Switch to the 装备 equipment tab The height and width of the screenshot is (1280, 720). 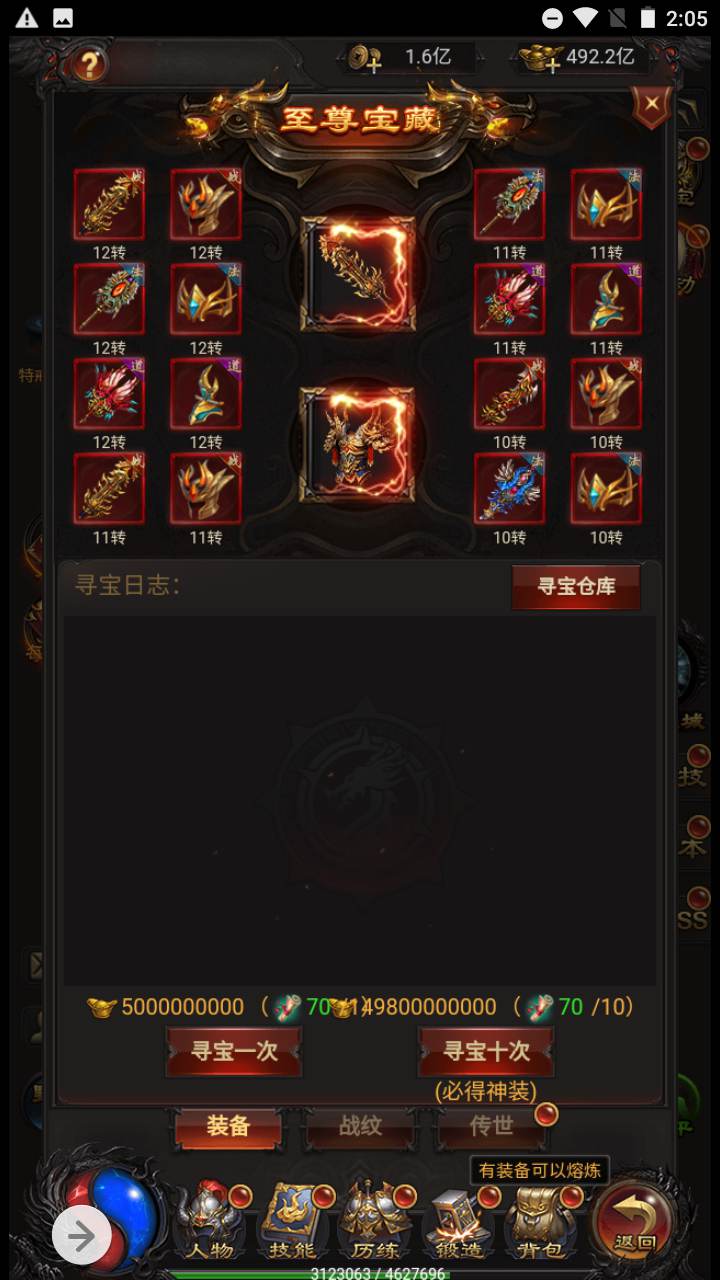click(x=228, y=1126)
